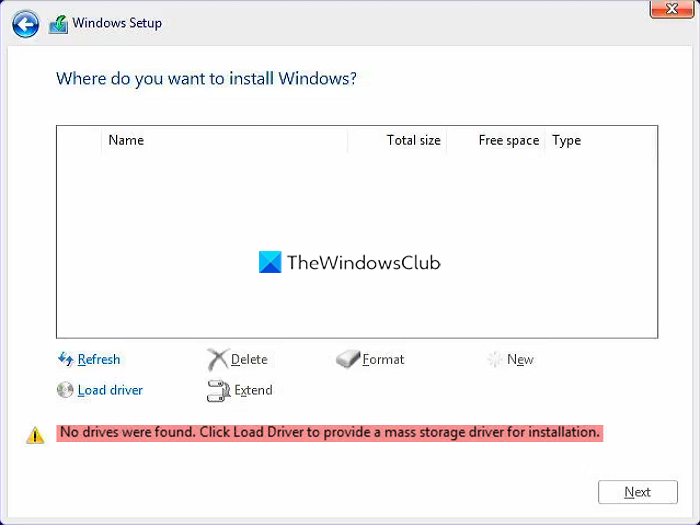This screenshot has height=525, width=700.
Task: Click the Windows Setup title icon
Action: pos(58,24)
